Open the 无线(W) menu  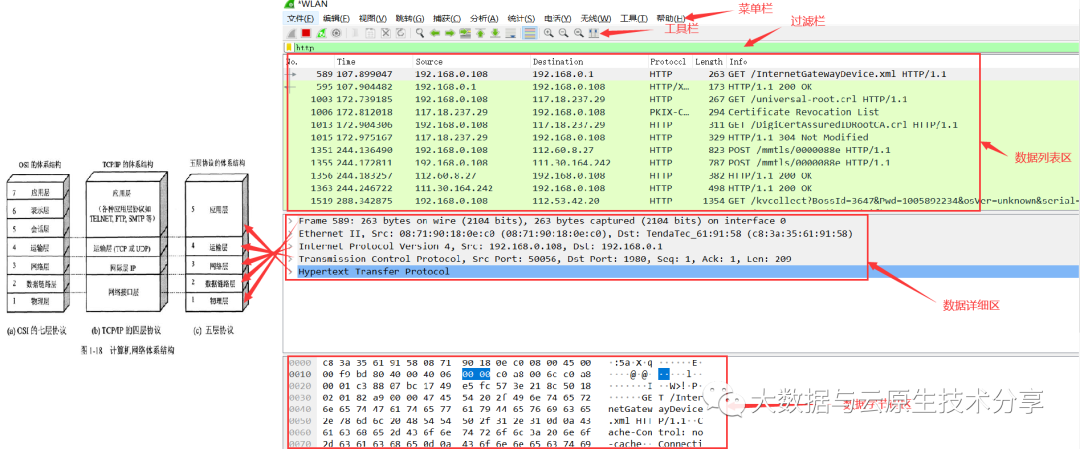pos(596,19)
